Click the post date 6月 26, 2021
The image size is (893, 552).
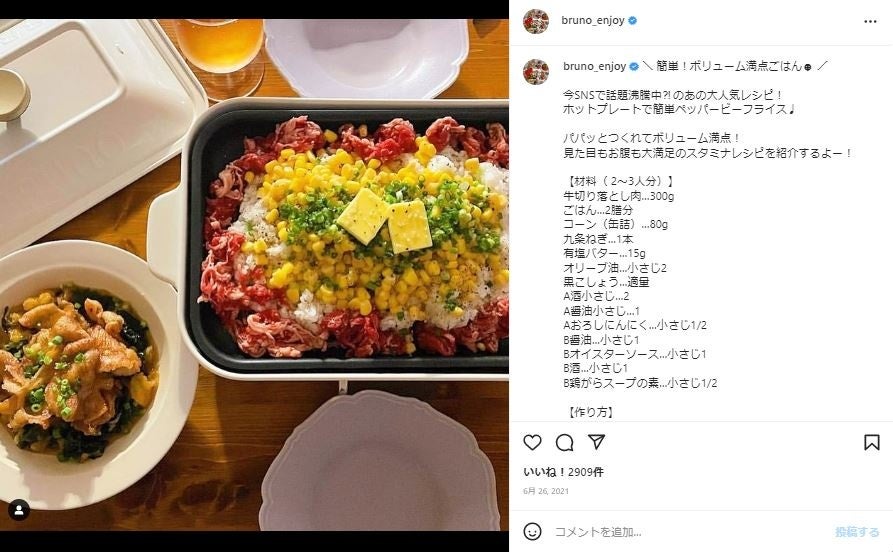coord(546,491)
